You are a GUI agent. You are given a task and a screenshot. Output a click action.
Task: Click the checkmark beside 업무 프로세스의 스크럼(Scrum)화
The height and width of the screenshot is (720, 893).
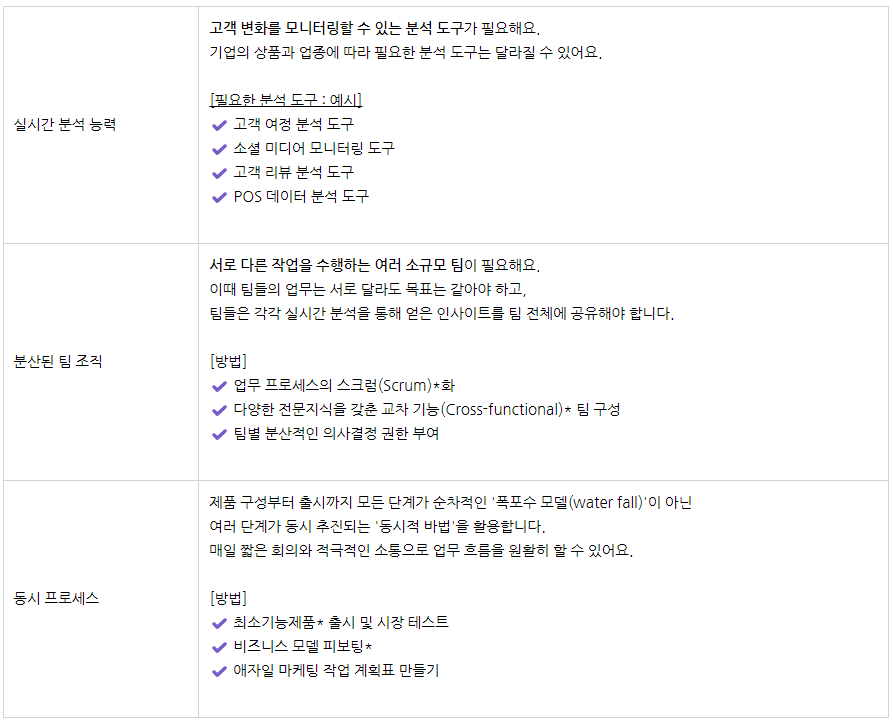(219, 386)
